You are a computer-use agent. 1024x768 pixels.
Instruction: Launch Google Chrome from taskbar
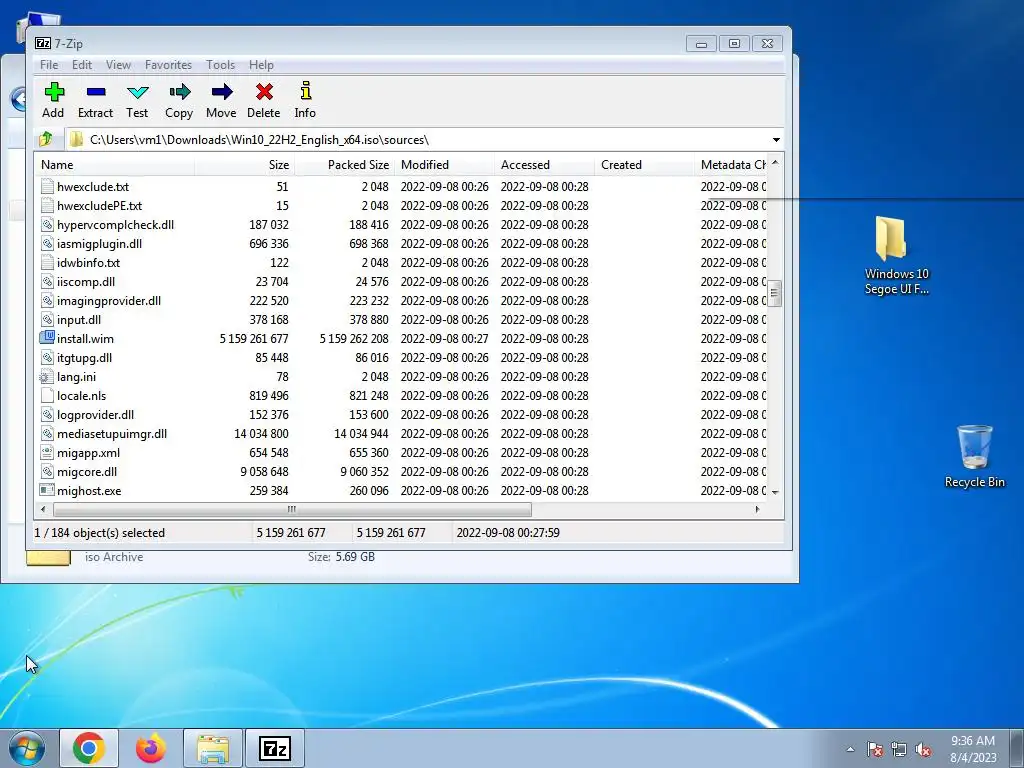[x=89, y=748]
